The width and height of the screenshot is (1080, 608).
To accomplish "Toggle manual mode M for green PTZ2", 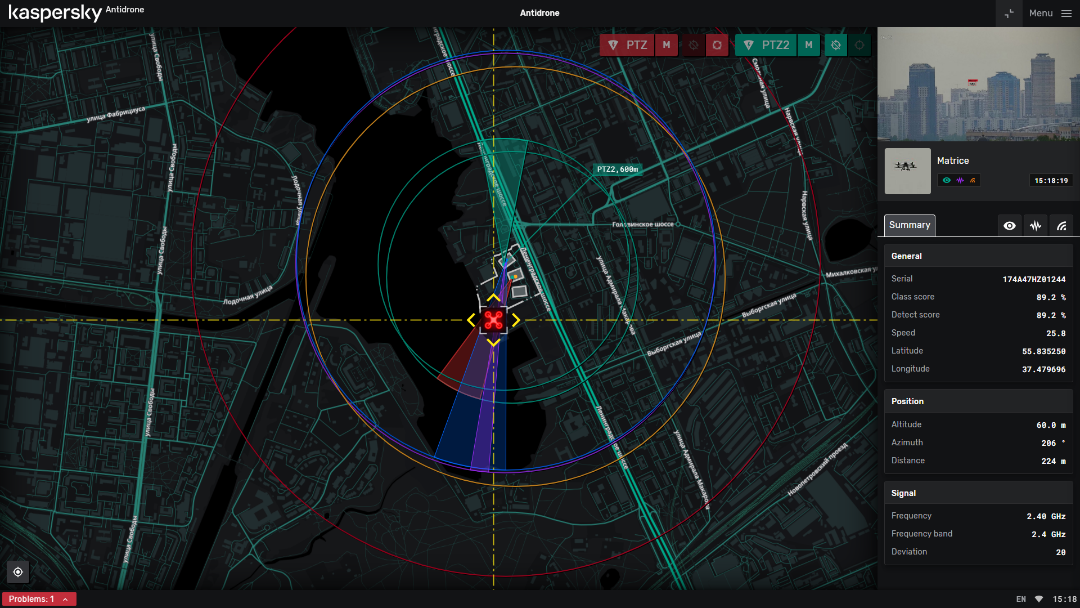I will 809,45.
